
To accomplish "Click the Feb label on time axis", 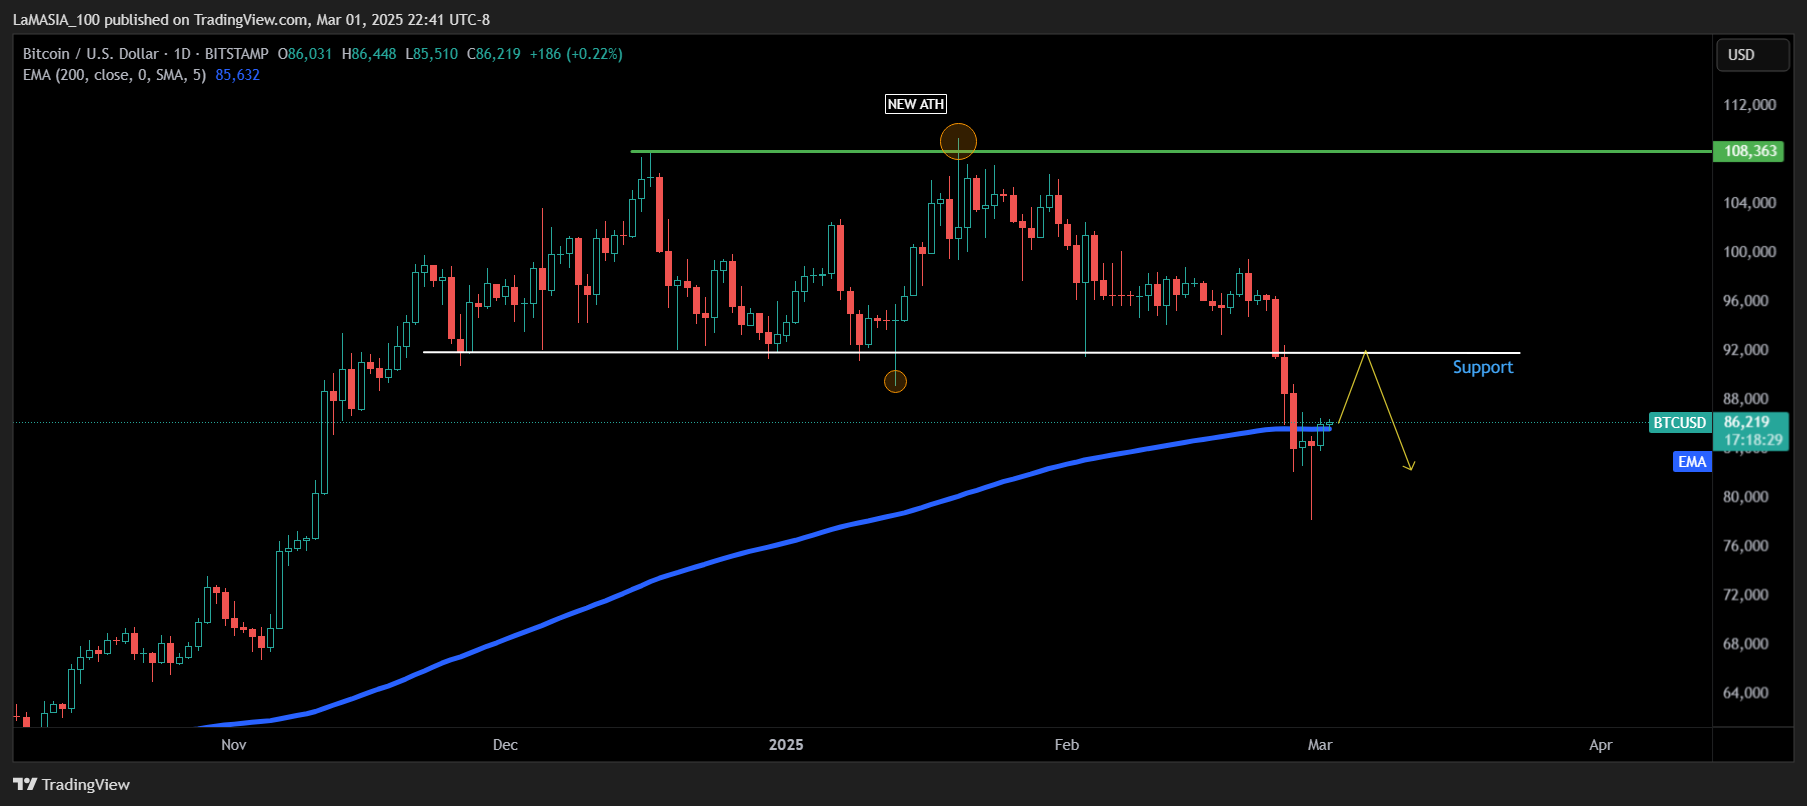I will [x=1067, y=745].
